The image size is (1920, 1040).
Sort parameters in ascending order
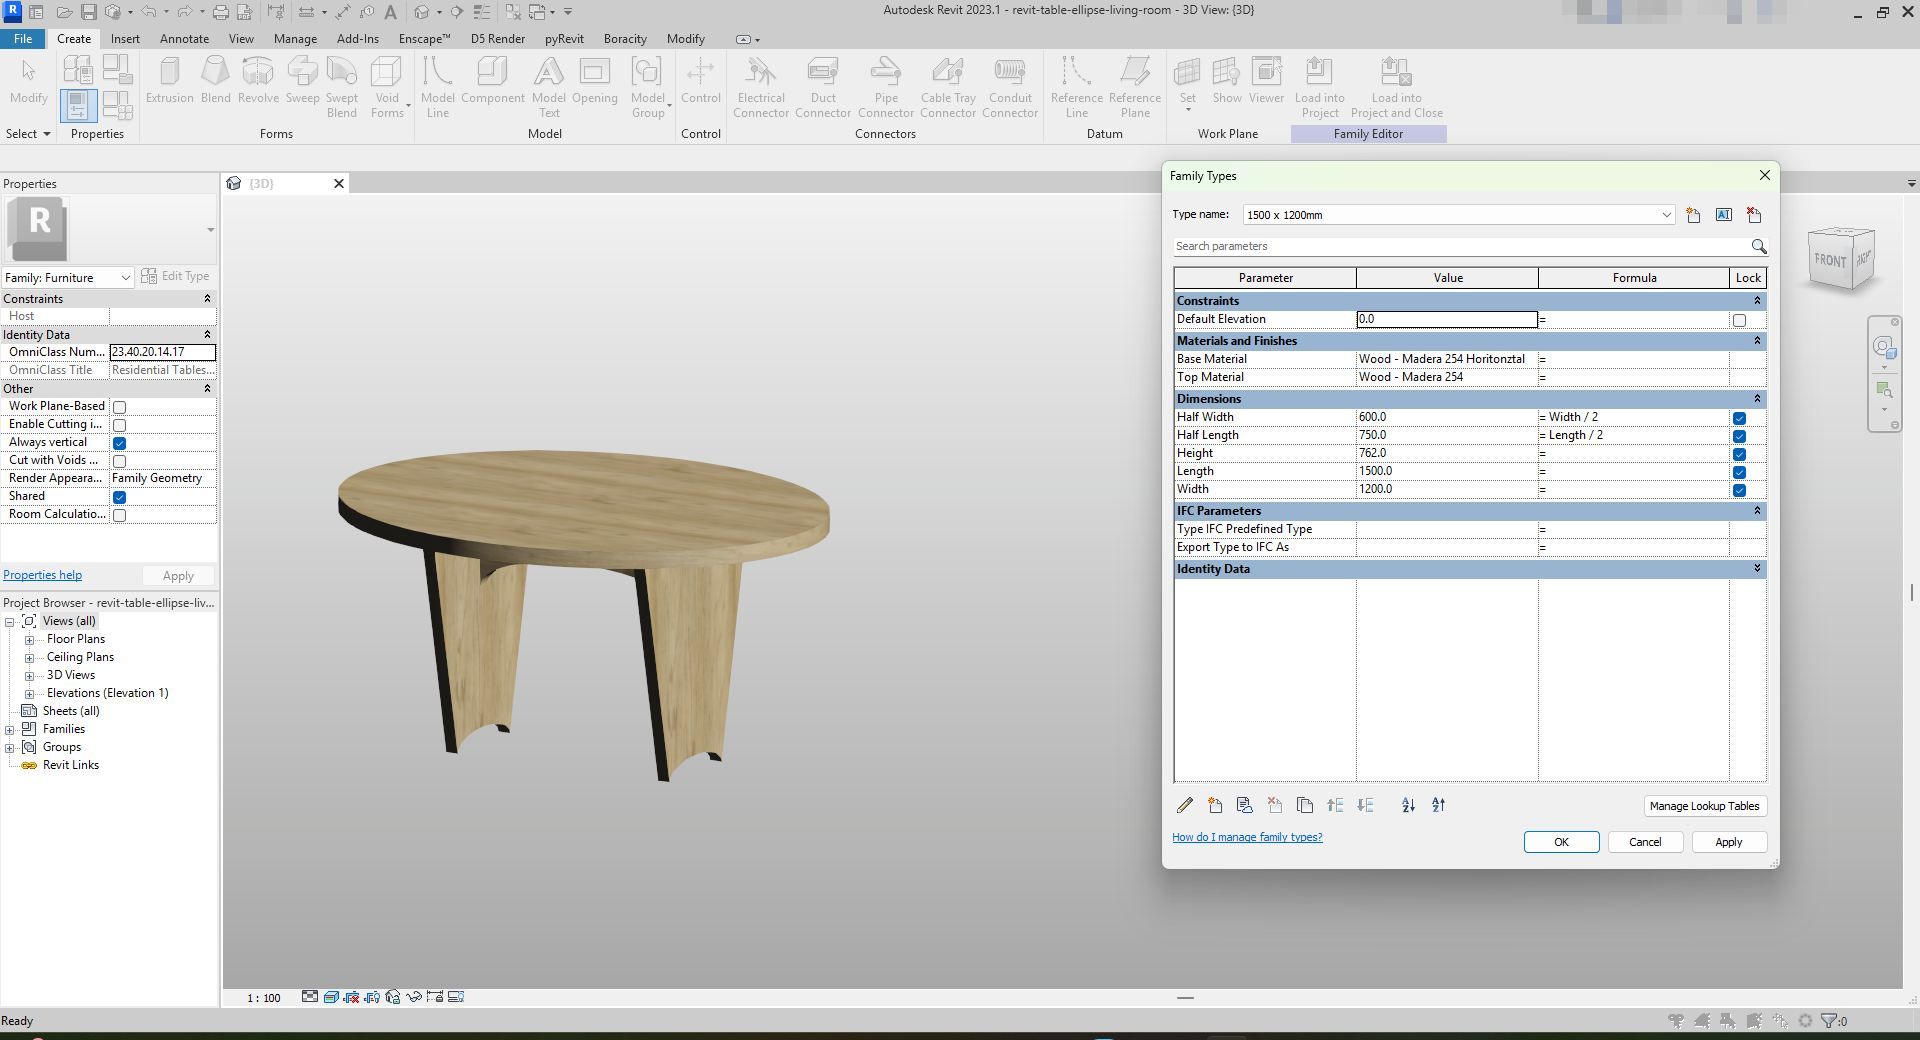(x=1408, y=805)
